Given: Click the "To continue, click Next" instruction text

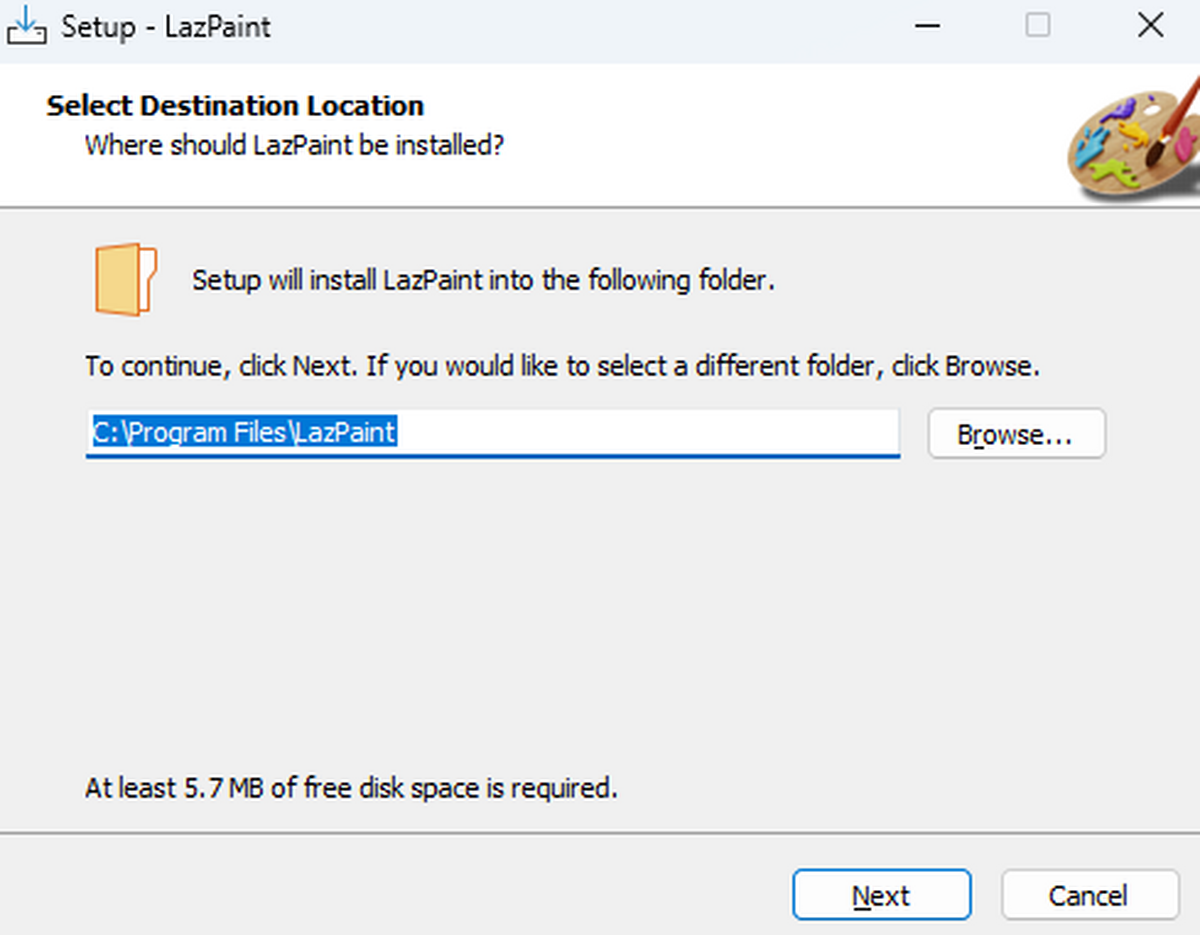Looking at the screenshot, I should (562, 366).
